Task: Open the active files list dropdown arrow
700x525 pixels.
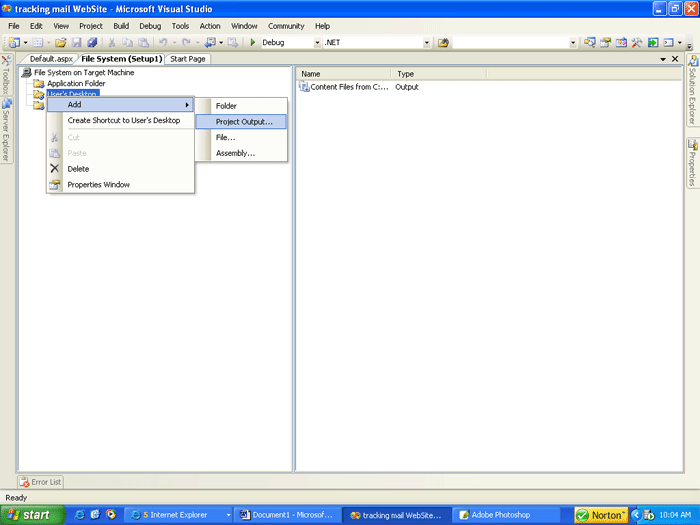Action: coord(663,59)
